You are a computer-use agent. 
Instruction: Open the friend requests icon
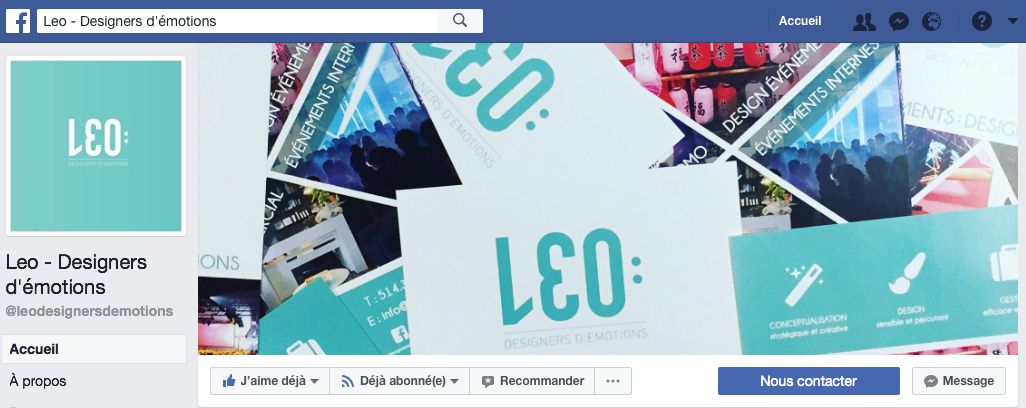pyautogui.click(x=864, y=22)
